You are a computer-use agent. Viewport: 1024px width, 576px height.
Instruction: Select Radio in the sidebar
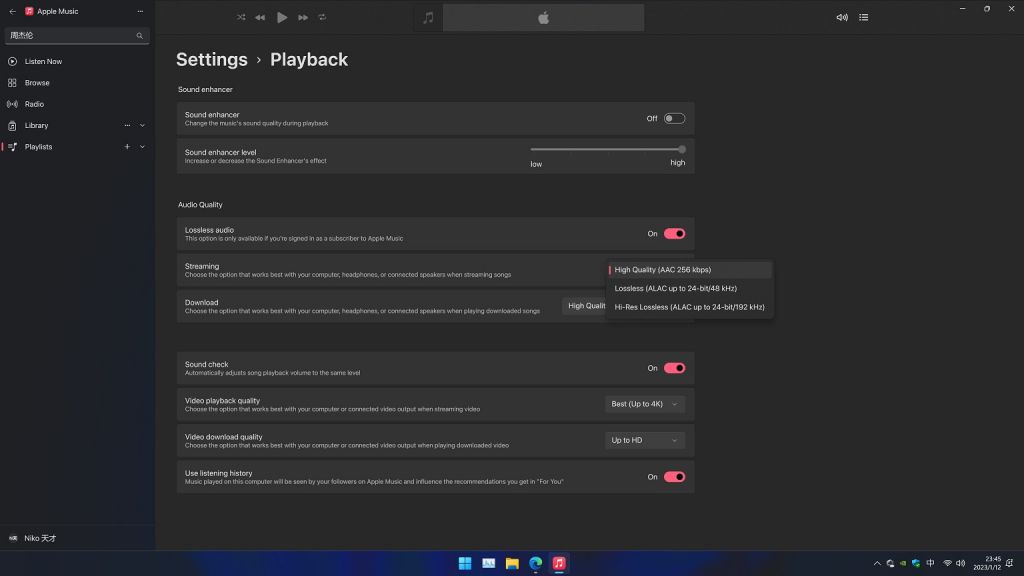tap(34, 104)
